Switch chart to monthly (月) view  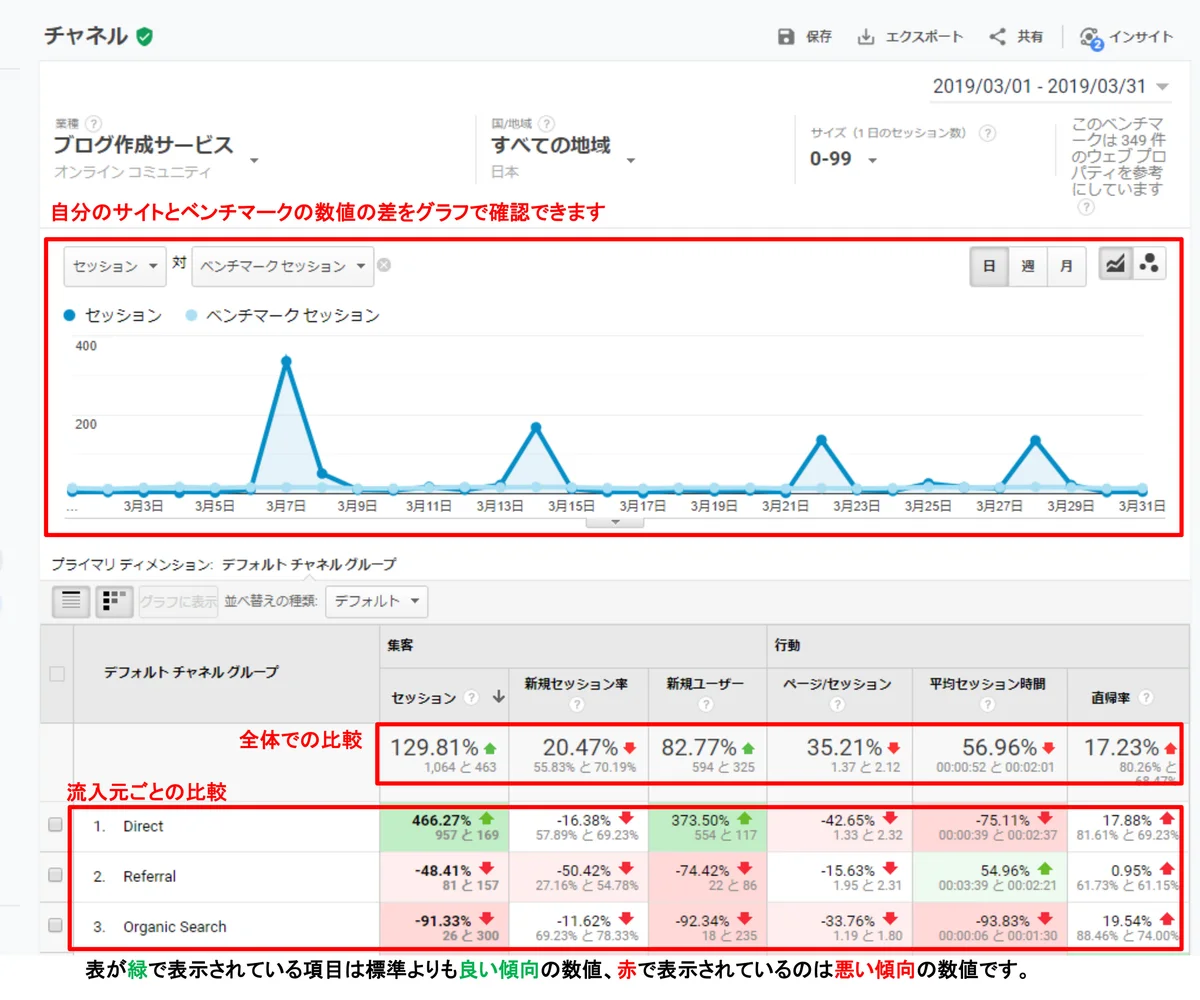[1066, 266]
